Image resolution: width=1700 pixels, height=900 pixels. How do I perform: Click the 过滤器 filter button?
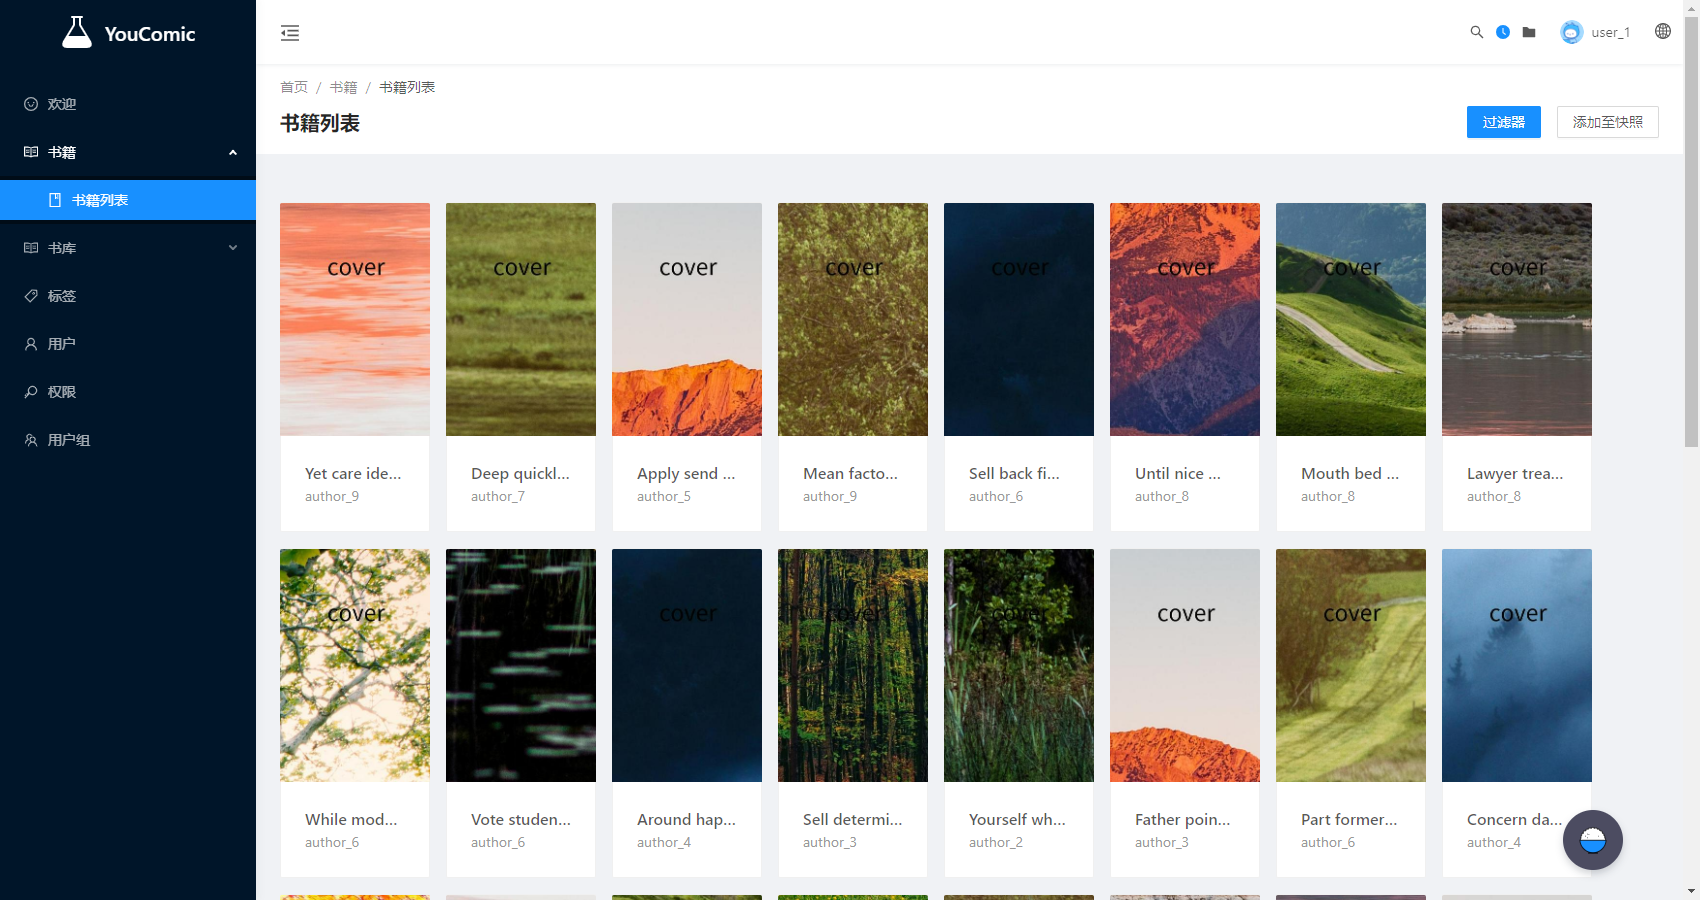[1503, 122]
